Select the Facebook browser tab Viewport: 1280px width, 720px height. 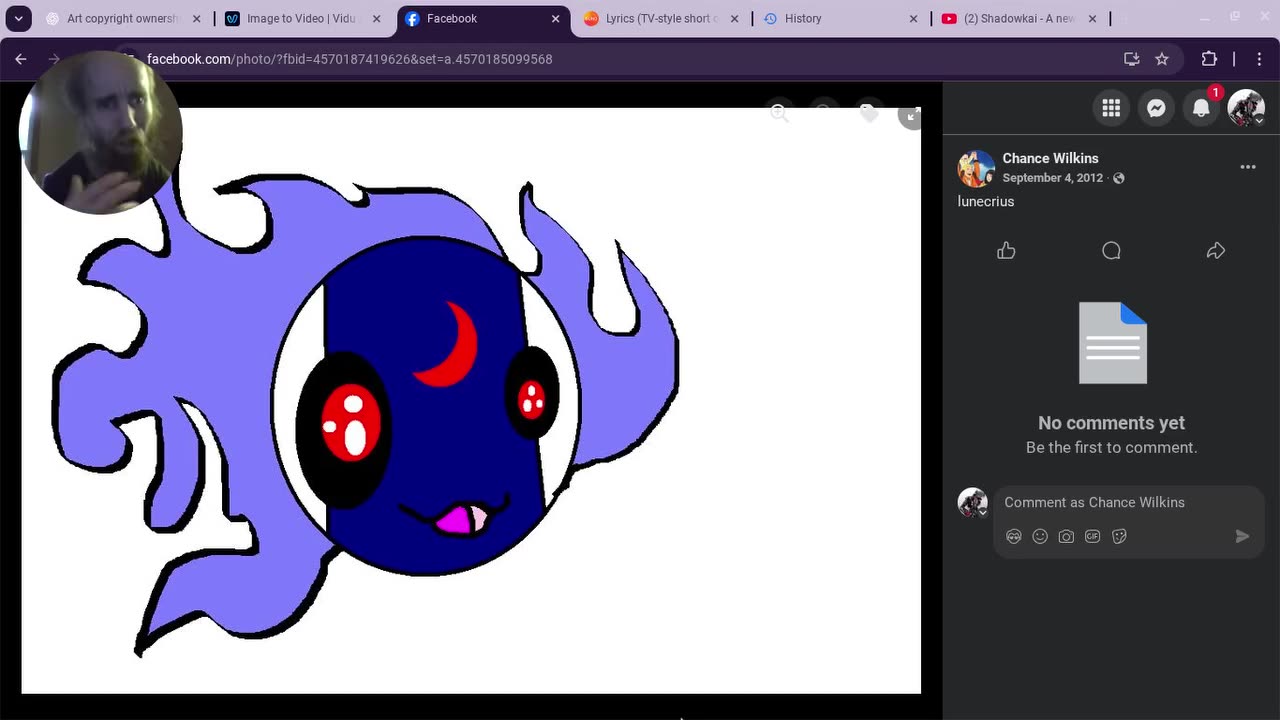click(x=483, y=18)
